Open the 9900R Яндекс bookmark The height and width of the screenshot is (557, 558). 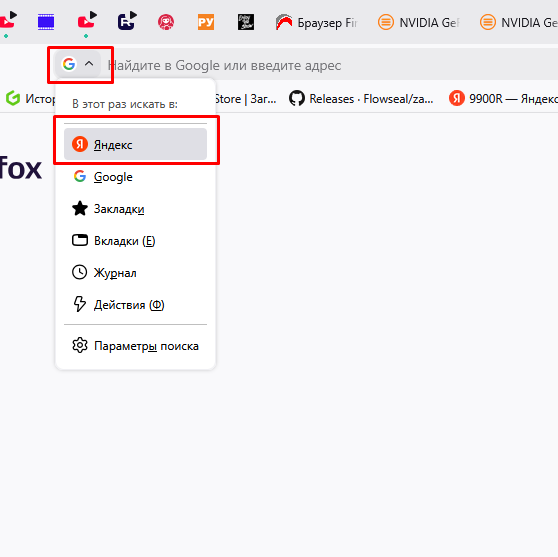coord(503,99)
